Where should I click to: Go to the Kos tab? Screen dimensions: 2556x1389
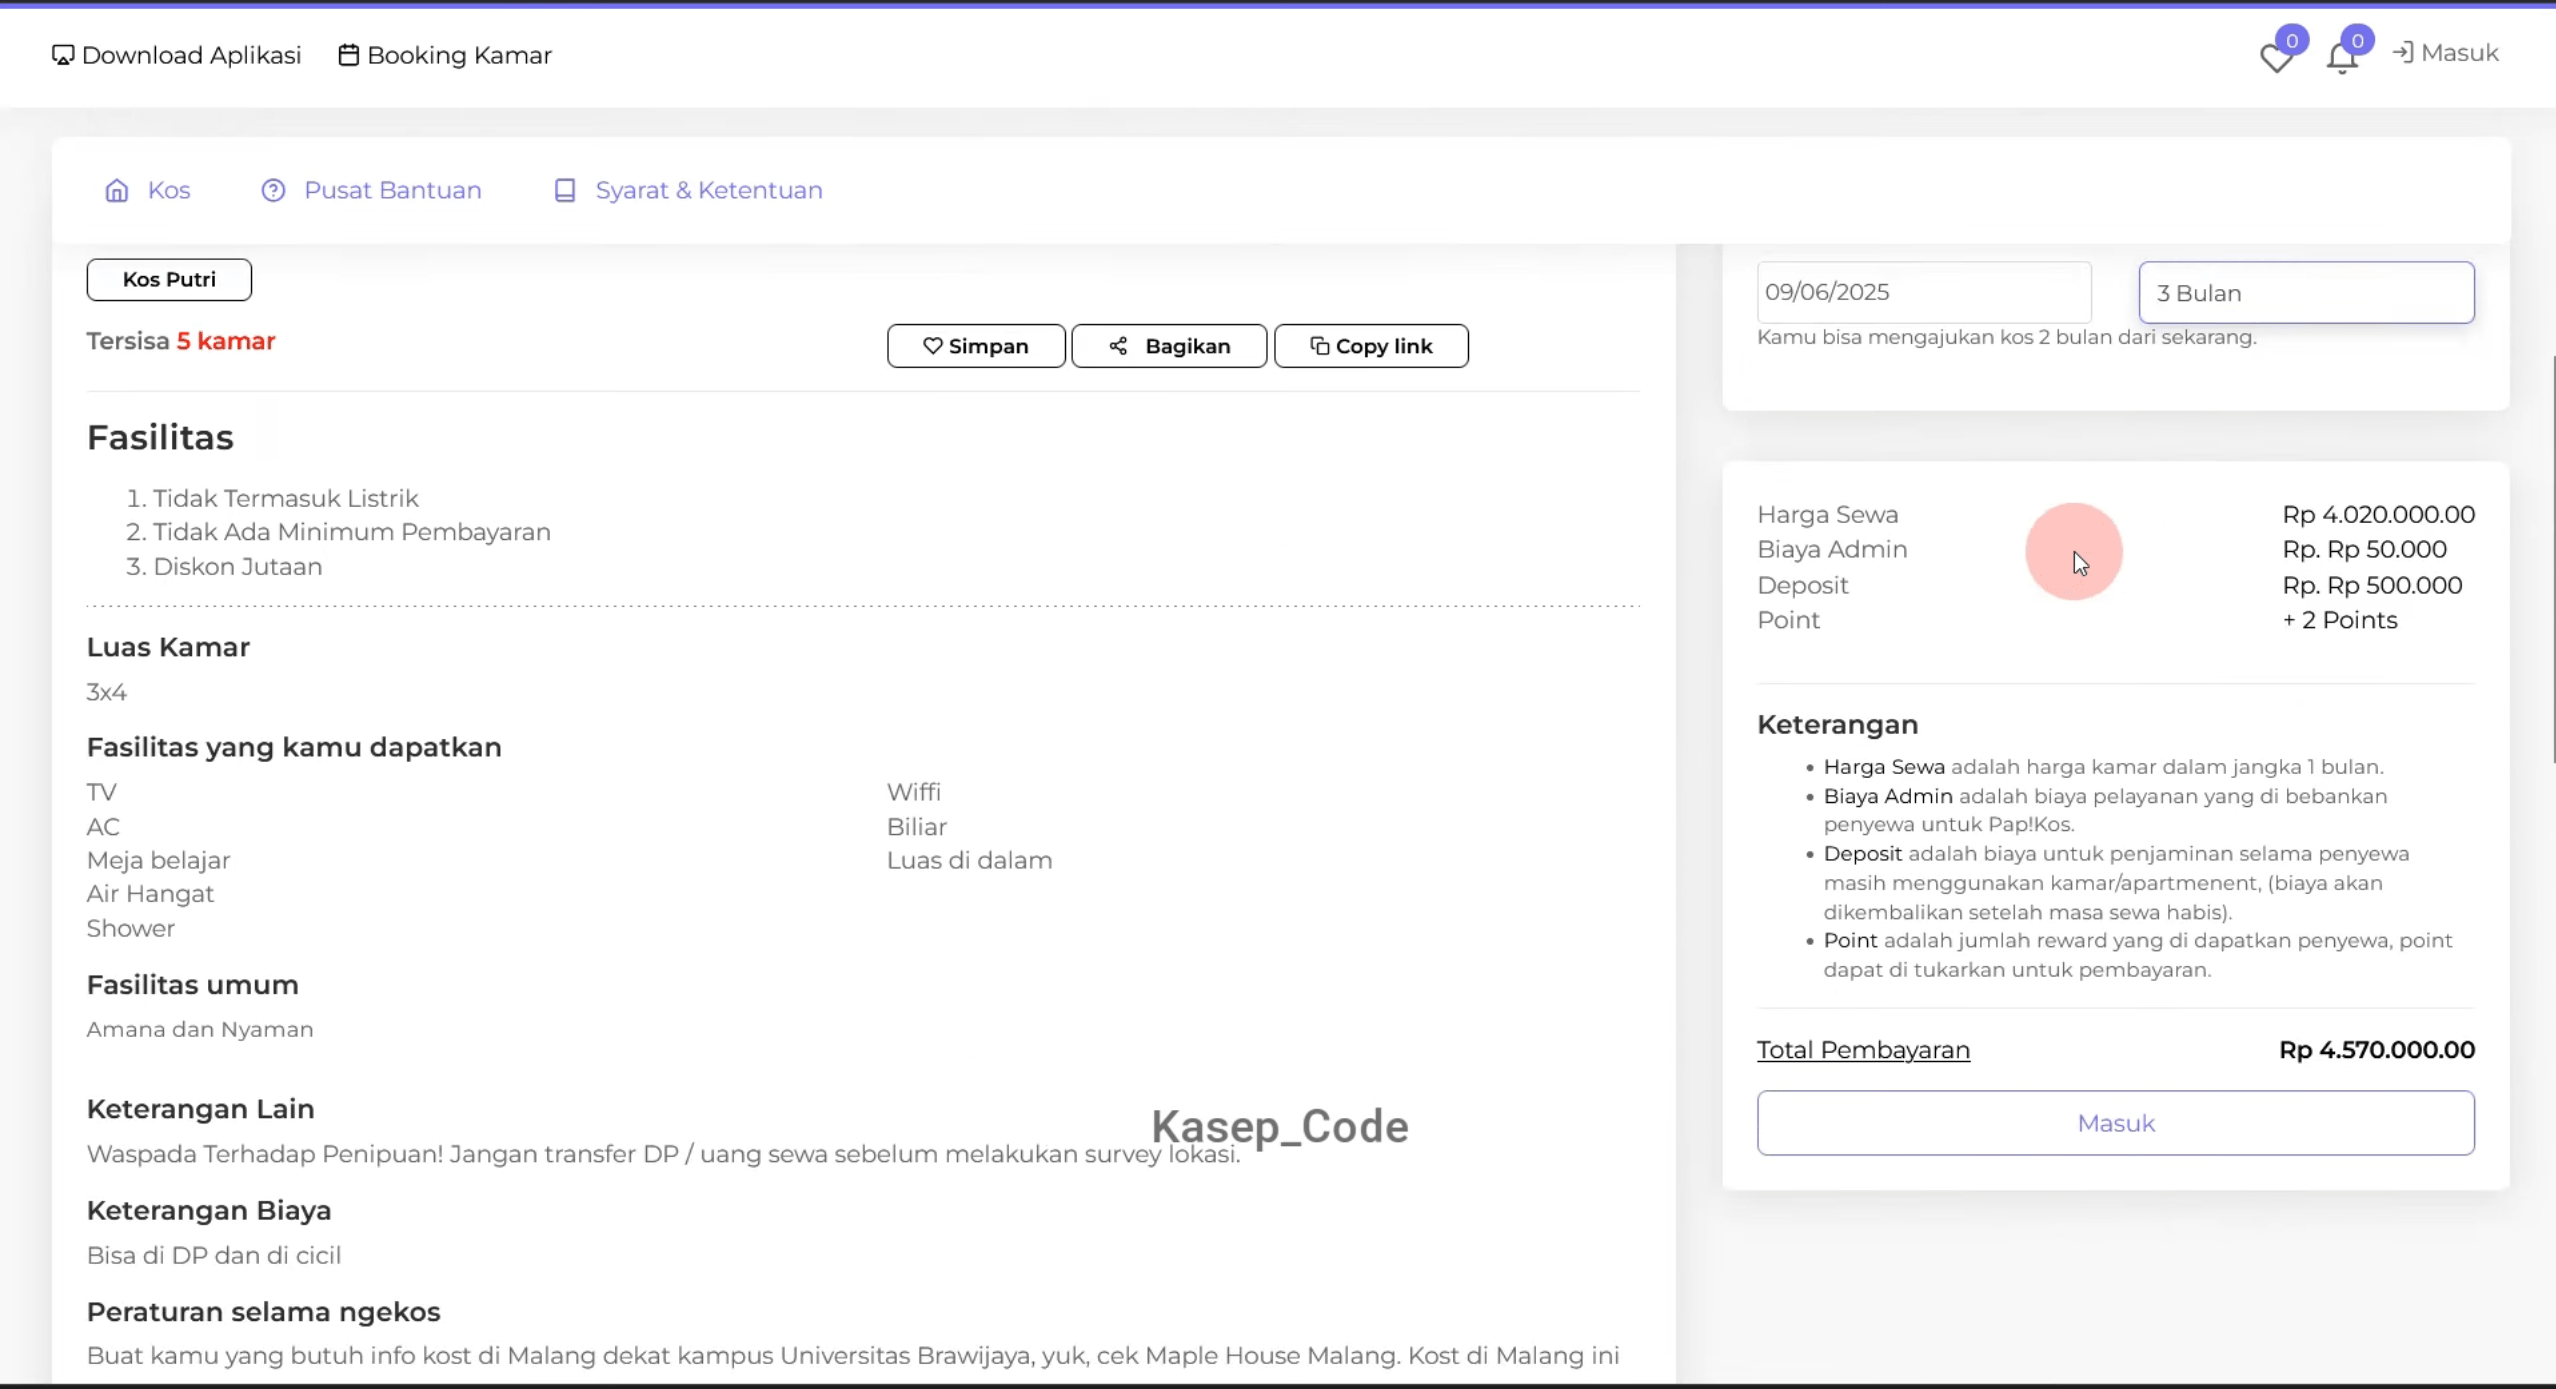tap(148, 190)
